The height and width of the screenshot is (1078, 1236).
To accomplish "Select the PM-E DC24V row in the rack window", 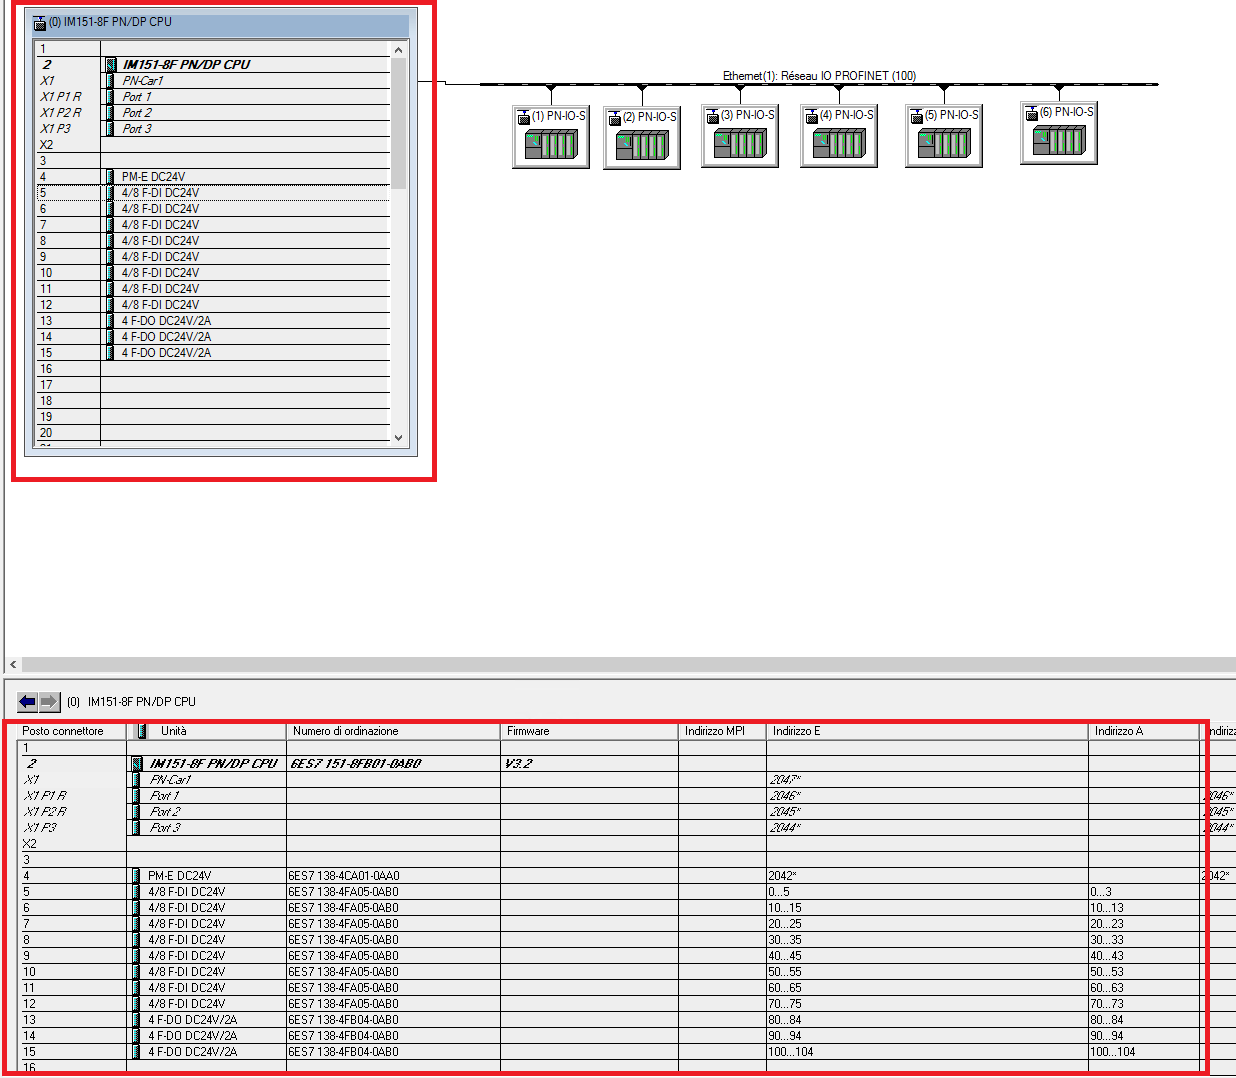I will (x=213, y=177).
